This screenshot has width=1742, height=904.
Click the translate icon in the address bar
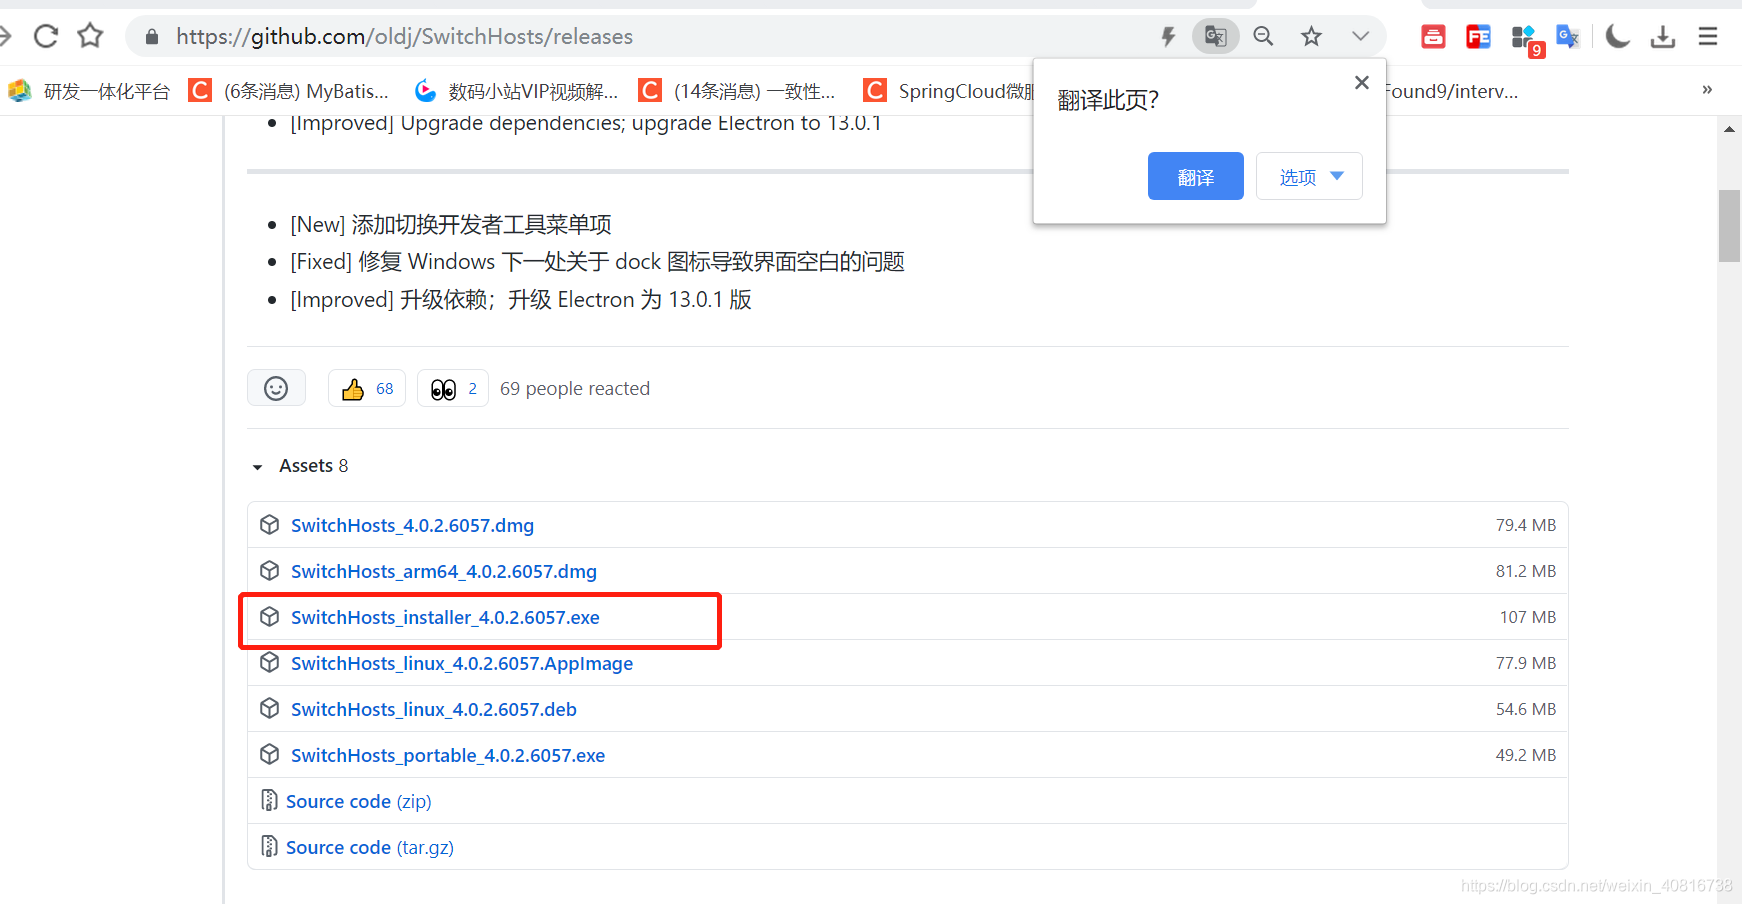click(1216, 37)
